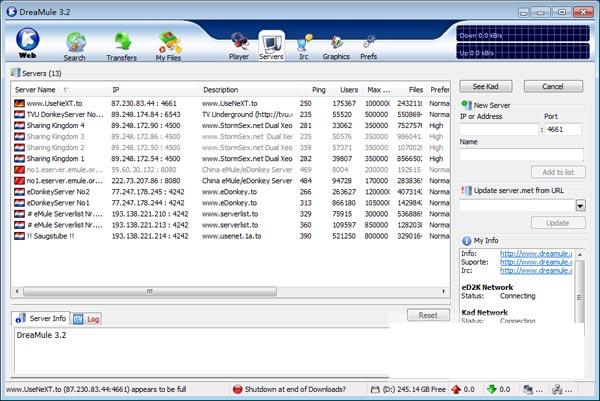Launch the Player toolbar icon
The image size is (600, 401).
point(239,44)
